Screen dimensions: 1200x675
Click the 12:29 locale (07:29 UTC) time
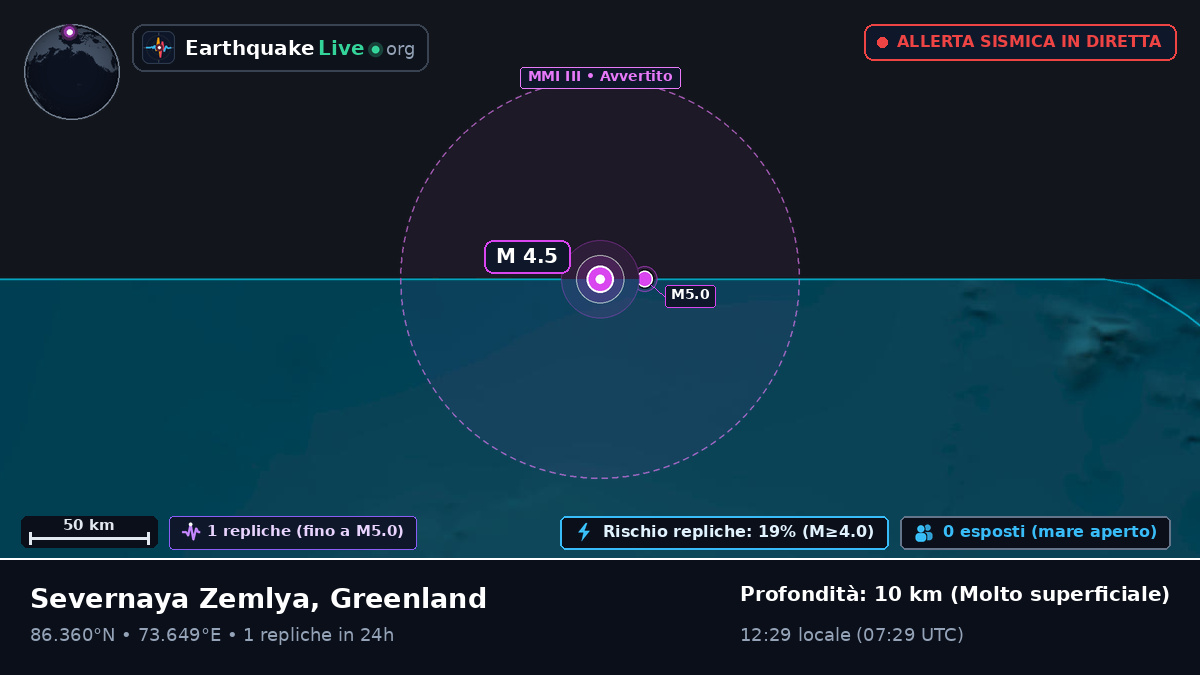pyautogui.click(x=852, y=635)
